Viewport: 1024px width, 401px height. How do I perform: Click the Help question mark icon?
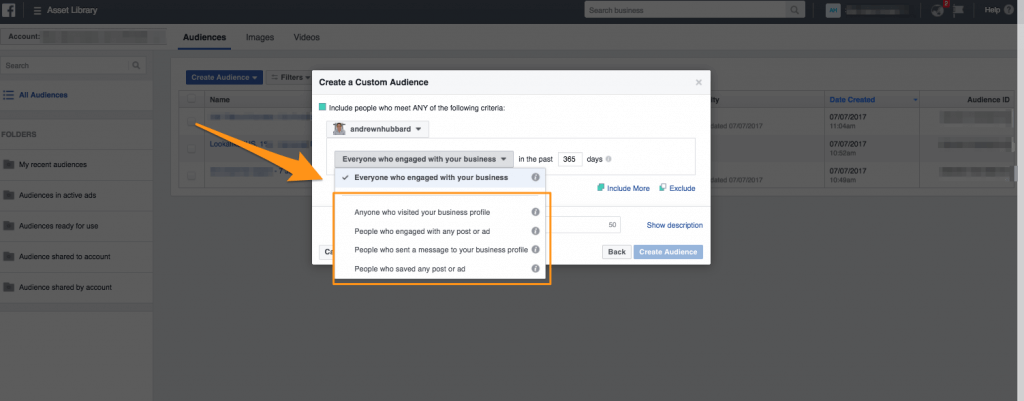(1009, 10)
